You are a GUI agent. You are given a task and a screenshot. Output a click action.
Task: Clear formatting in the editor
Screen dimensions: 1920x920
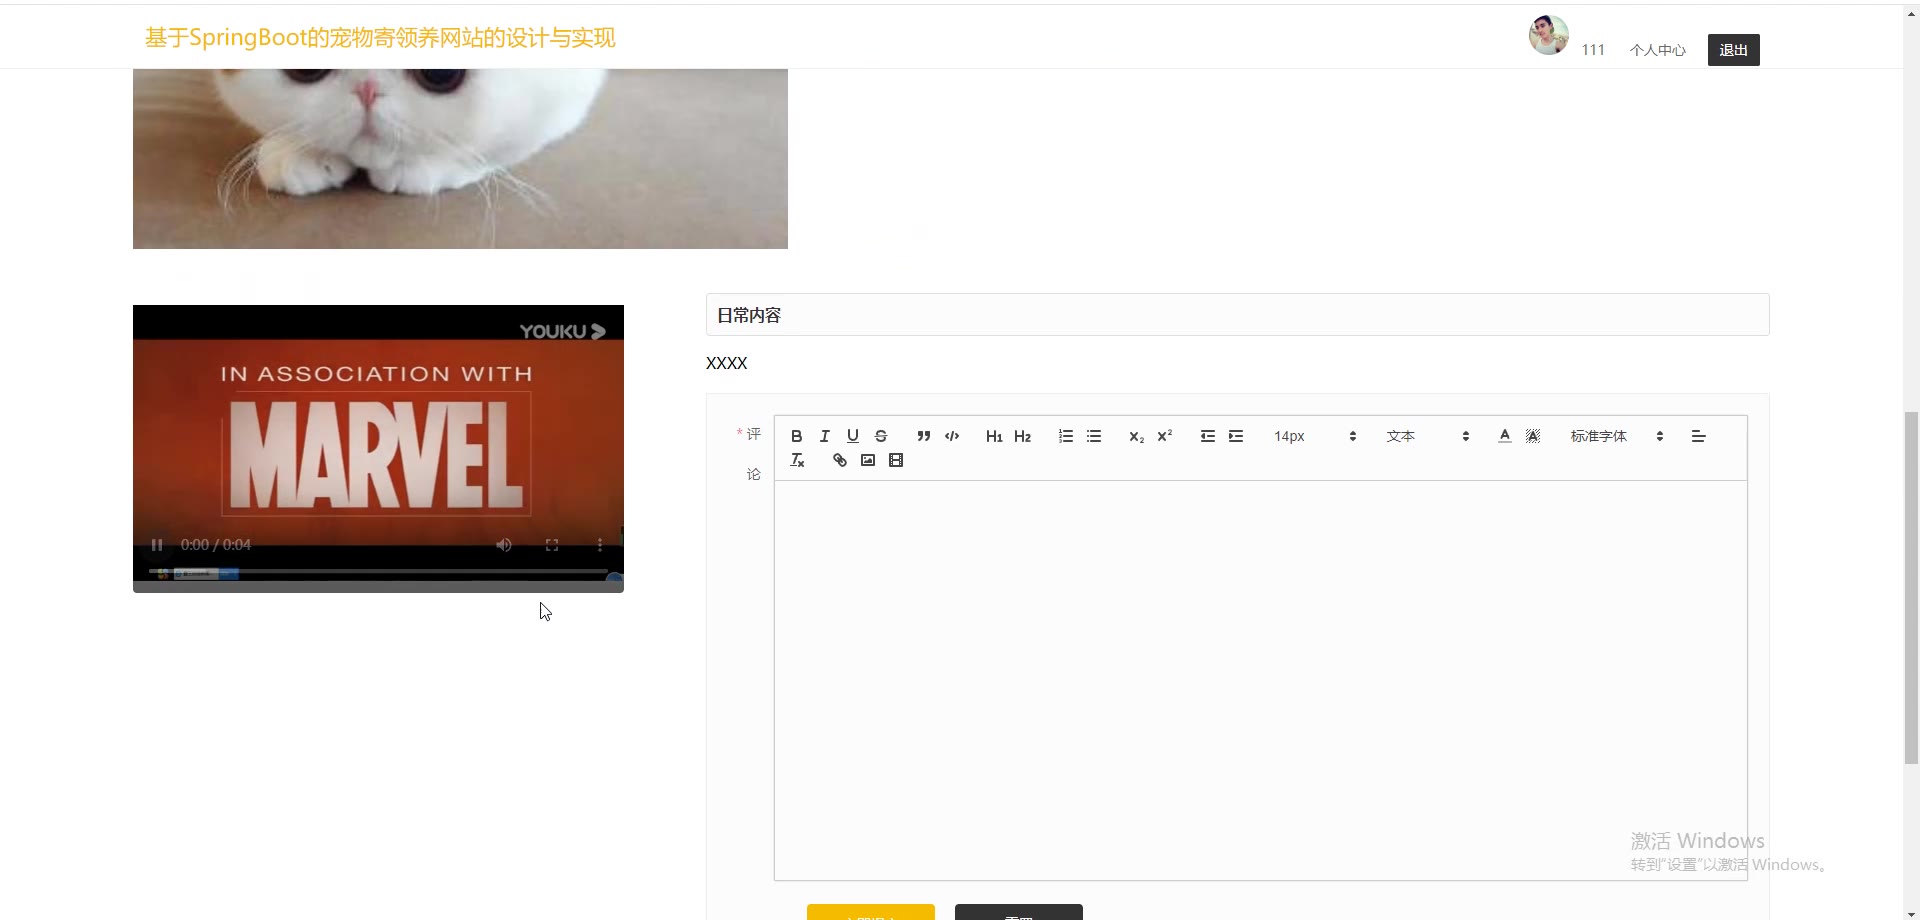pyautogui.click(x=796, y=460)
